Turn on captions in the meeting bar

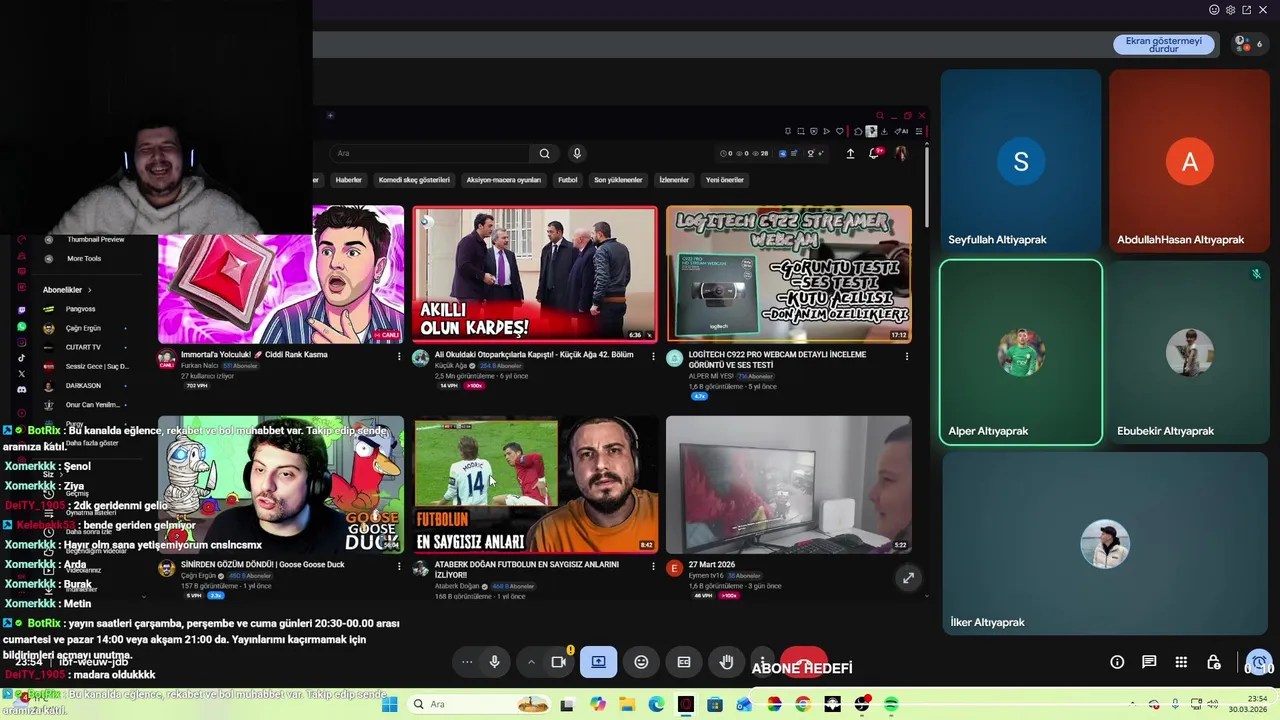click(684, 662)
